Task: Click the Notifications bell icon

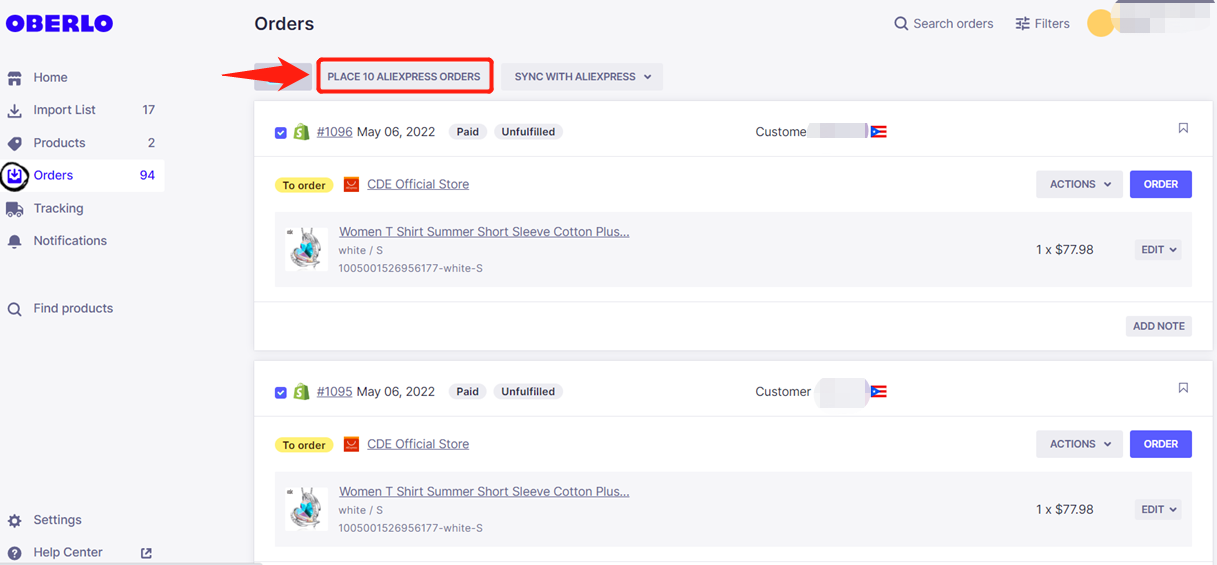Action: pos(15,241)
